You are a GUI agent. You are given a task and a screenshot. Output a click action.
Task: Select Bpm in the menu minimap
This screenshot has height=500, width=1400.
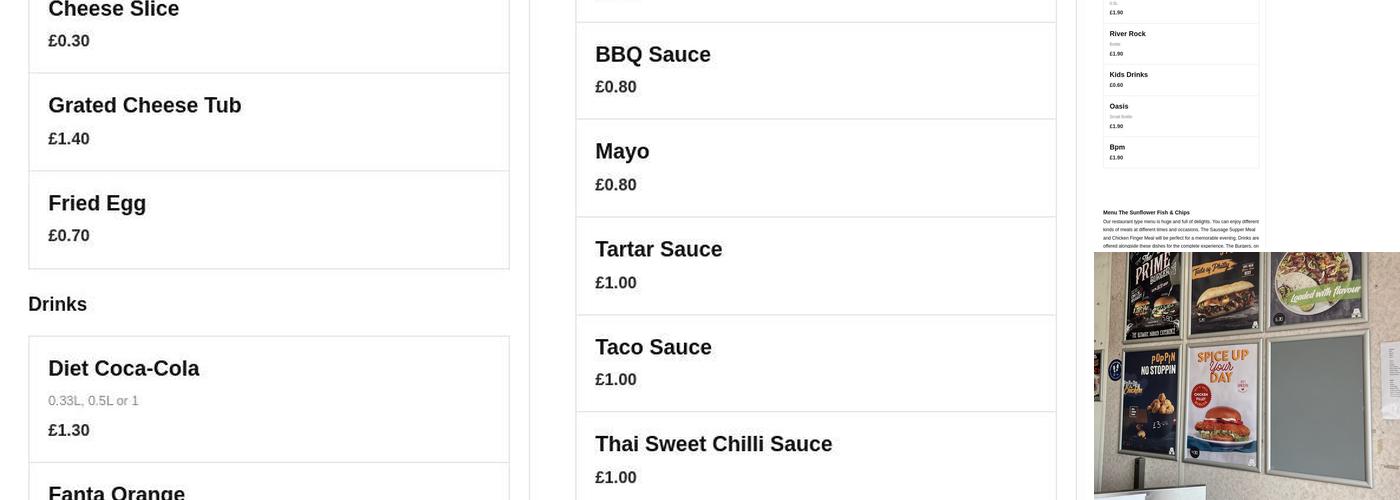(1117, 147)
